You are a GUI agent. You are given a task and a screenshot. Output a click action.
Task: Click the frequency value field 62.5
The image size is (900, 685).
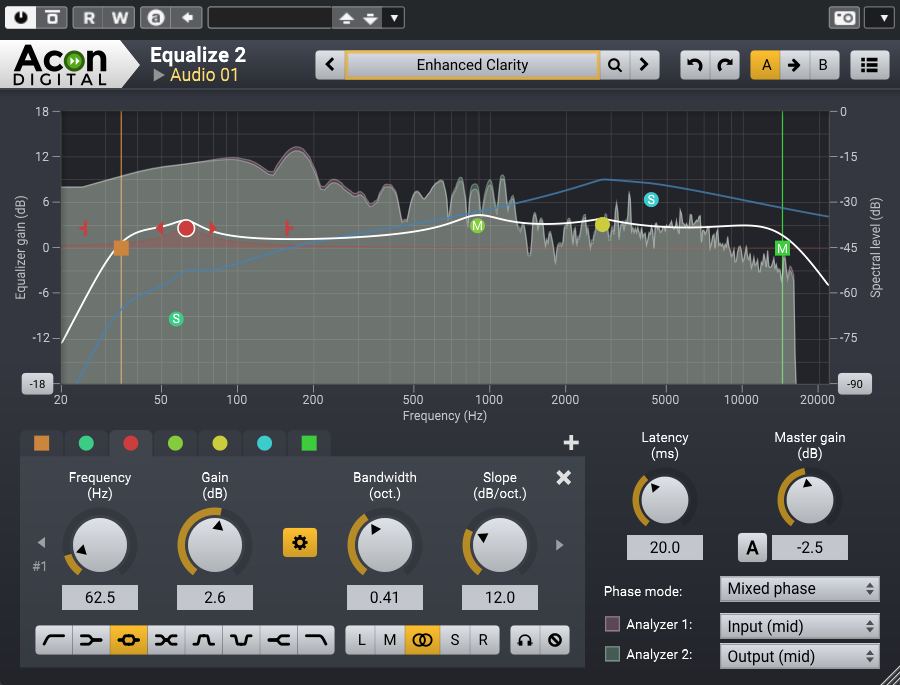point(100,598)
